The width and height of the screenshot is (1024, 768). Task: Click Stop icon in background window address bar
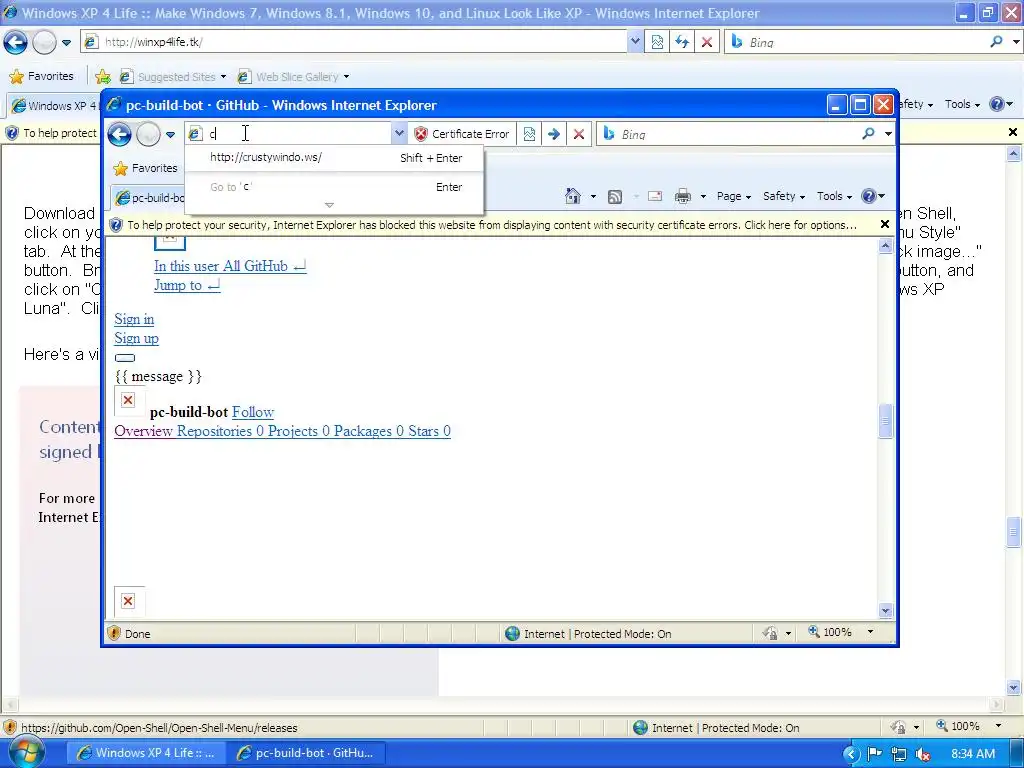(707, 42)
